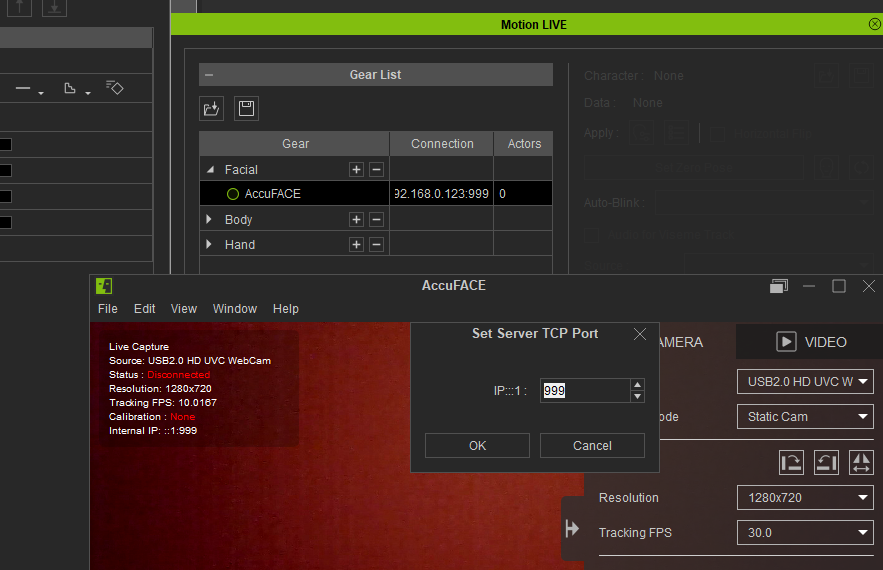883x570 pixels.
Task: Flip camera view horizontally icon
Action: 861,463
